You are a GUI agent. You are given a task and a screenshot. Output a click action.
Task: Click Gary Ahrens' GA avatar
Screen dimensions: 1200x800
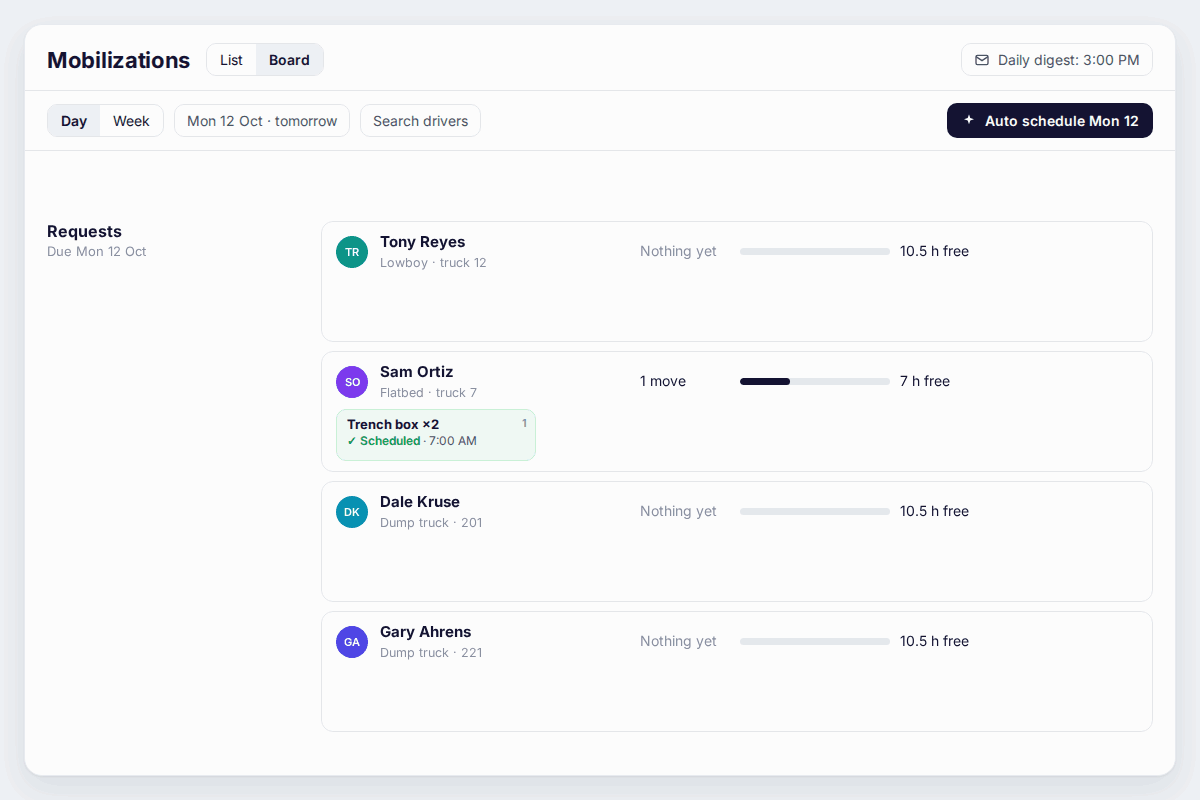click(x=352, y=642)
